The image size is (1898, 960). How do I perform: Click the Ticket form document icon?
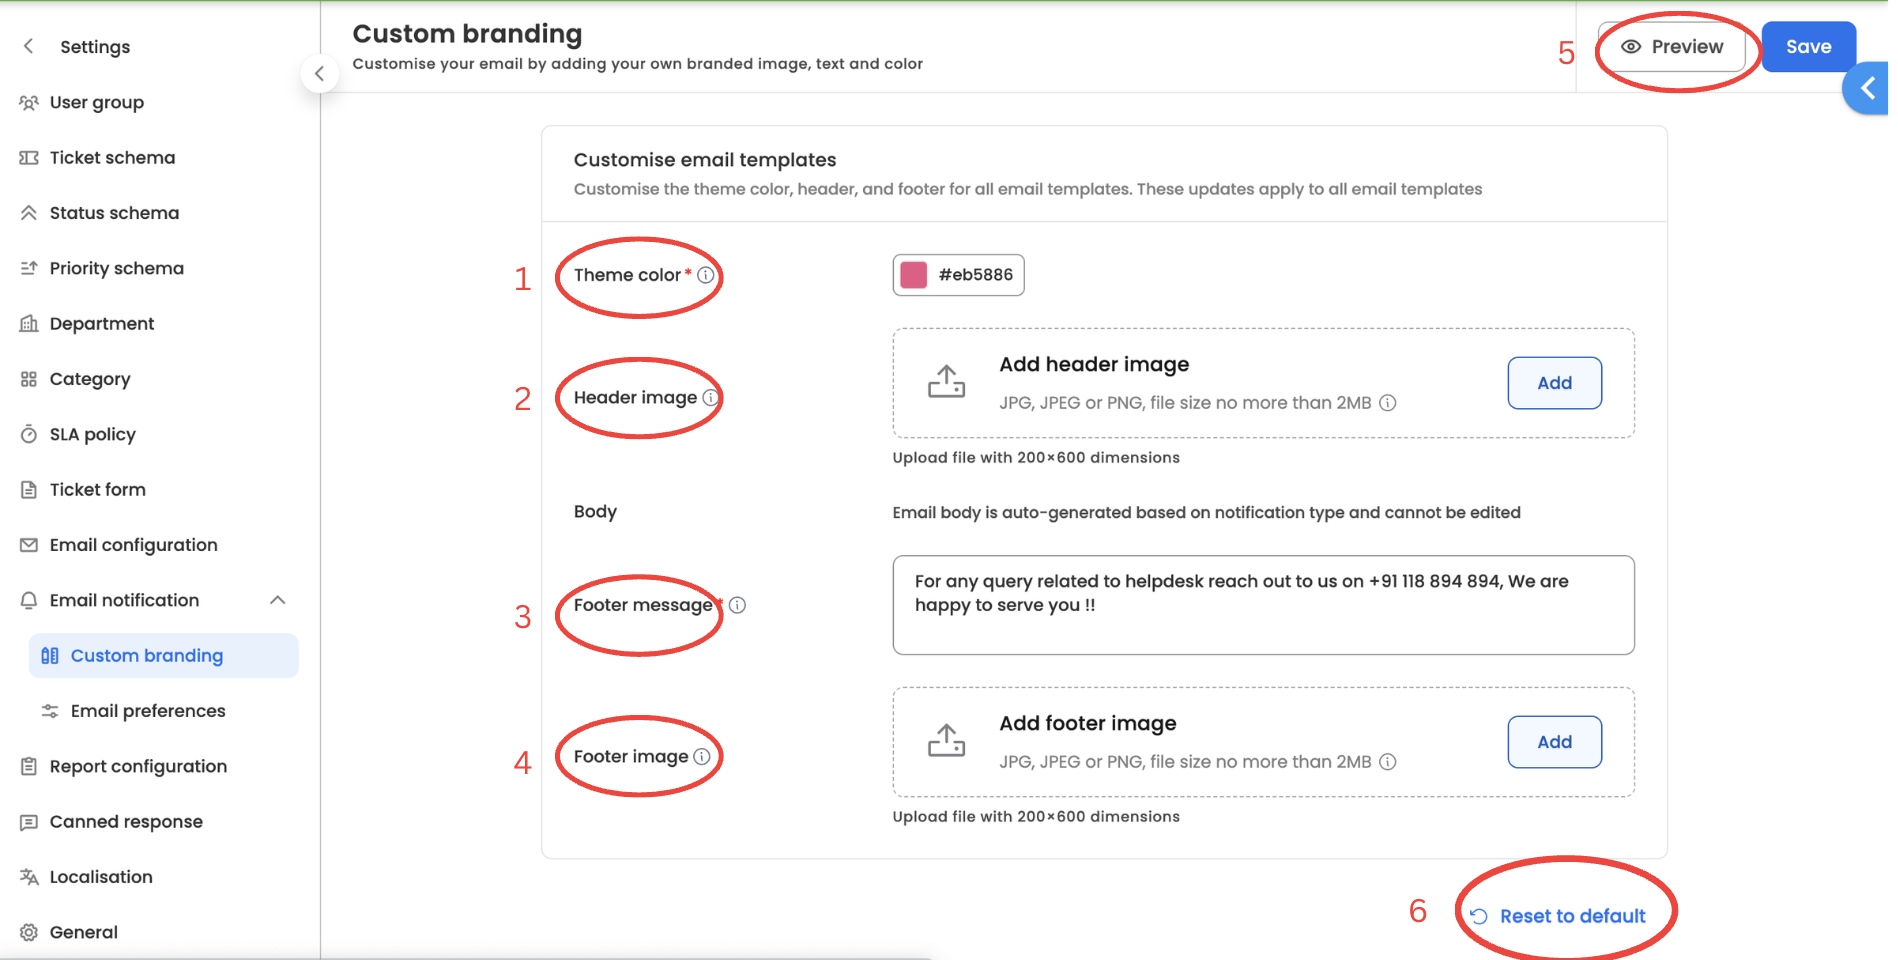29,489
